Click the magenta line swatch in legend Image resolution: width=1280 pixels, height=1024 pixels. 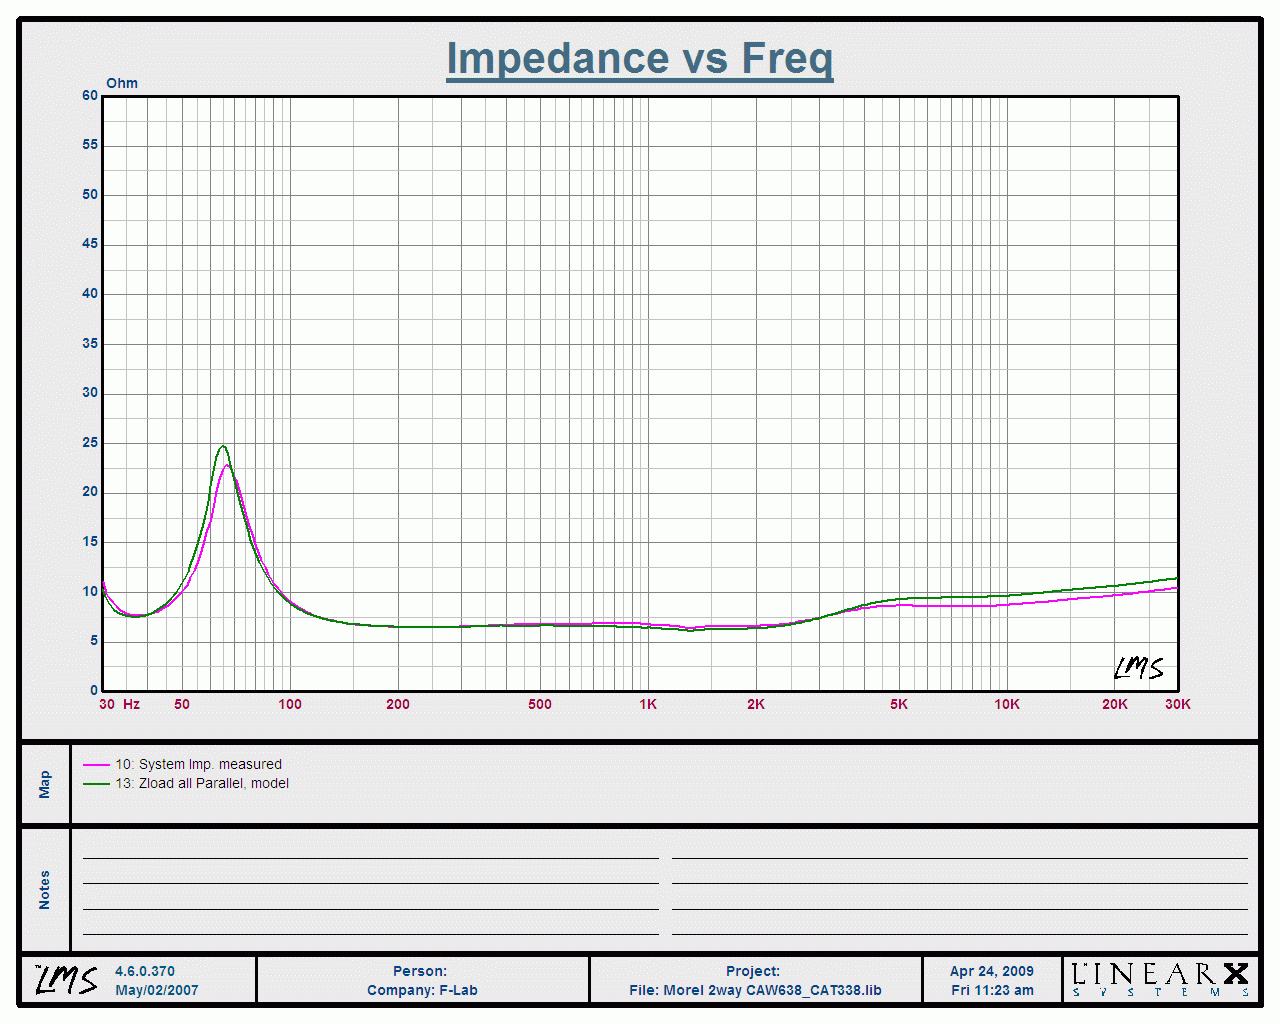pos(96,765)
